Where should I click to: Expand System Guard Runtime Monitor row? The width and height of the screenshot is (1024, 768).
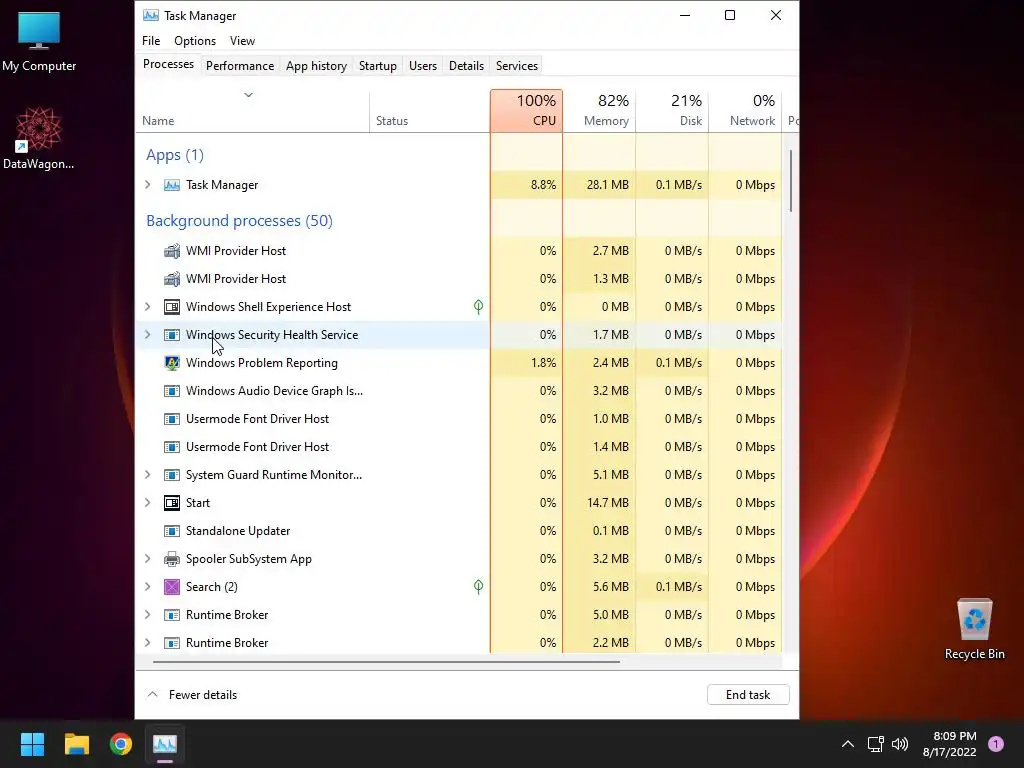[148, 475]
